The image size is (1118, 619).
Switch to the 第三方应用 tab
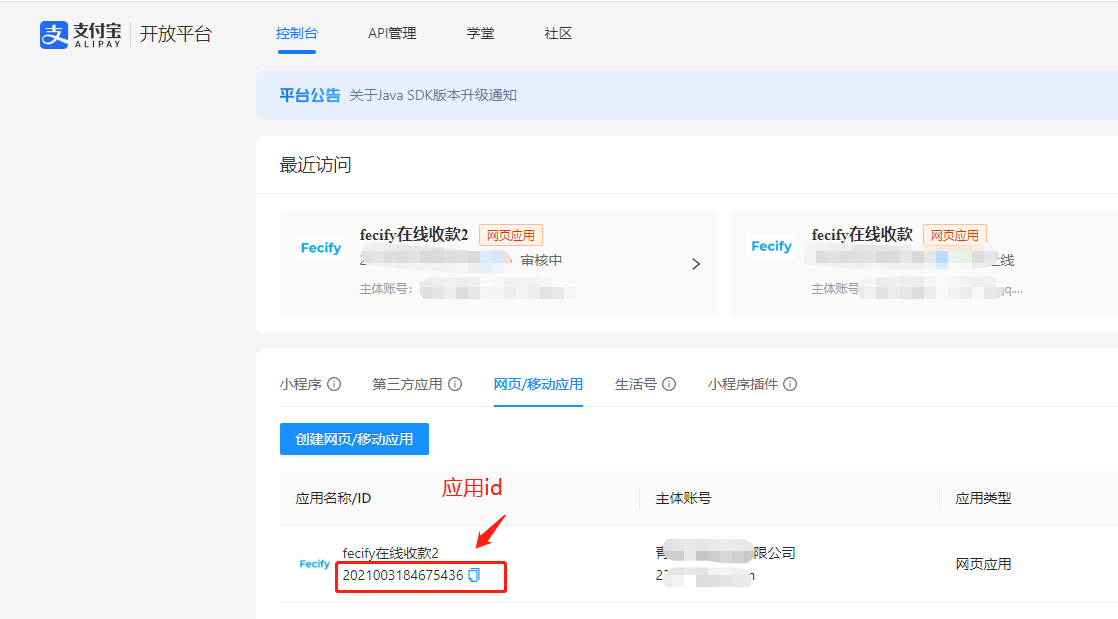click(407, 384)
